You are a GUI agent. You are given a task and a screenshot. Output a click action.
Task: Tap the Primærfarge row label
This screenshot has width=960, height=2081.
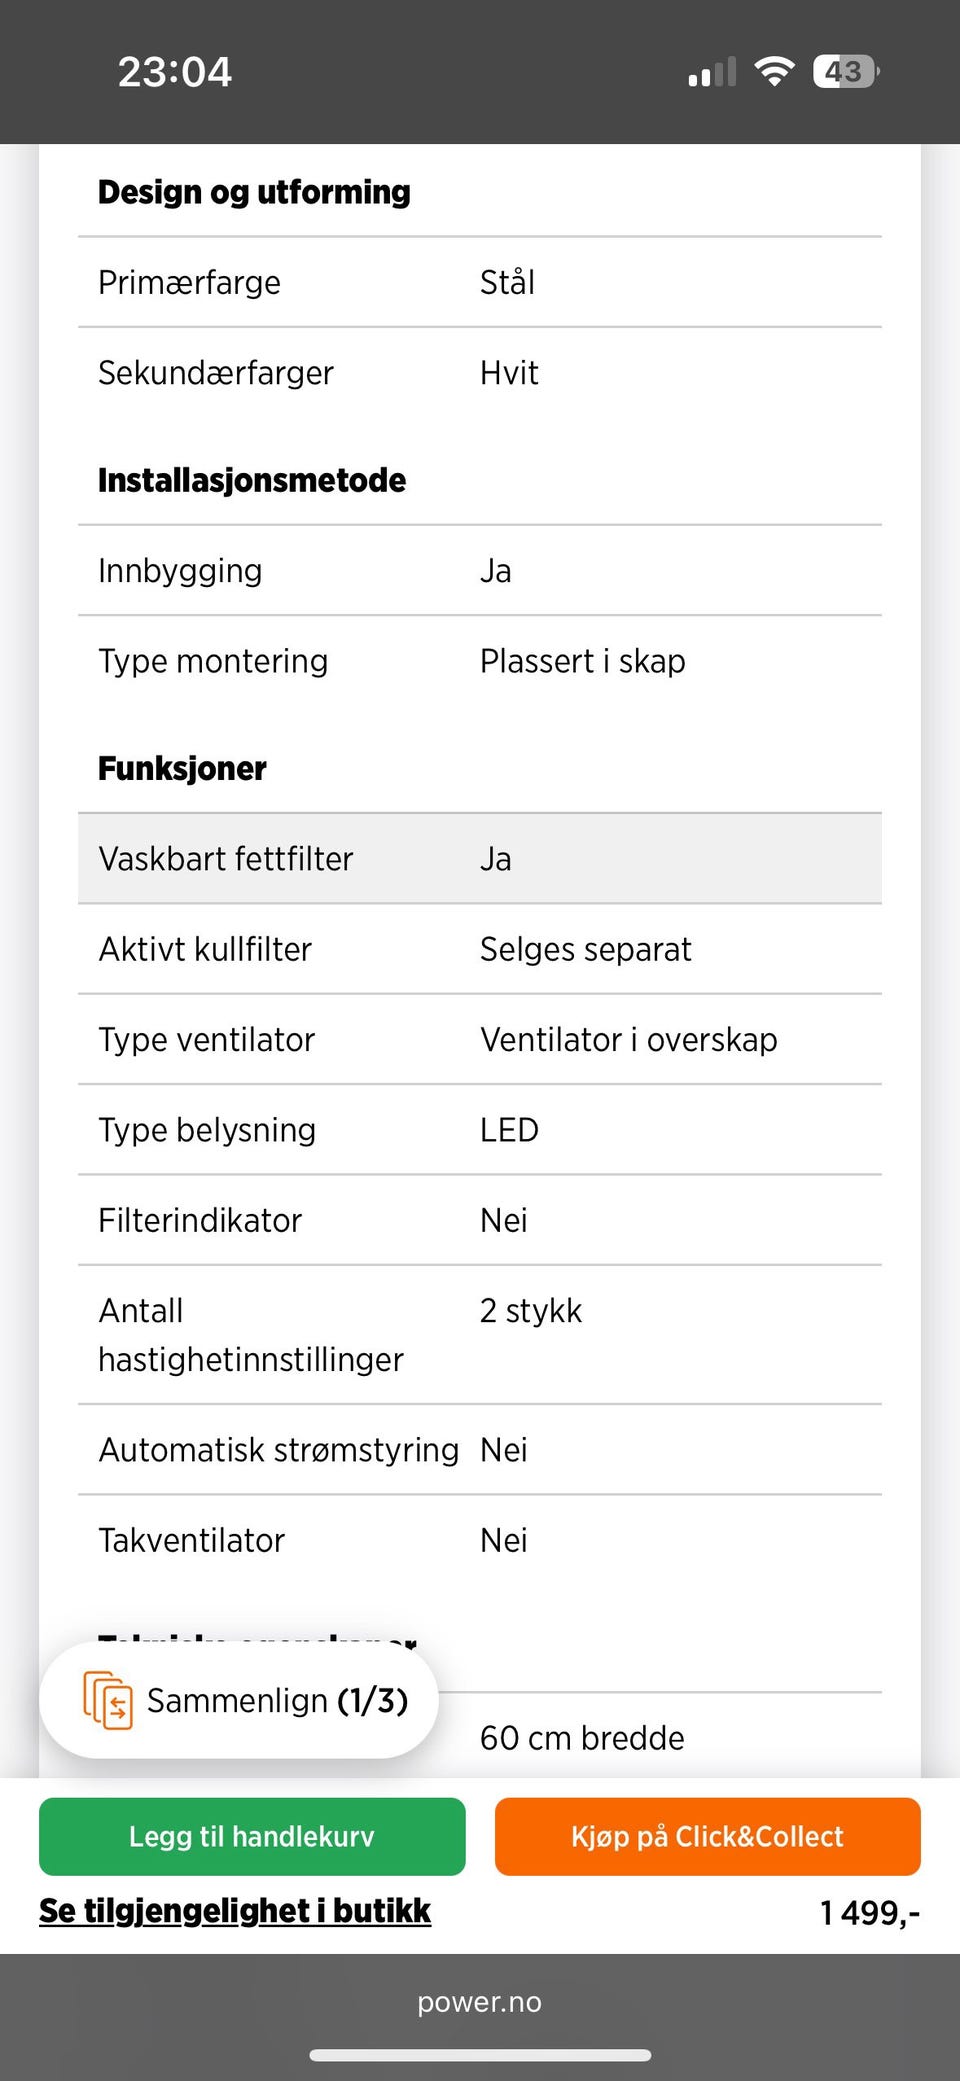pos(189,283)
